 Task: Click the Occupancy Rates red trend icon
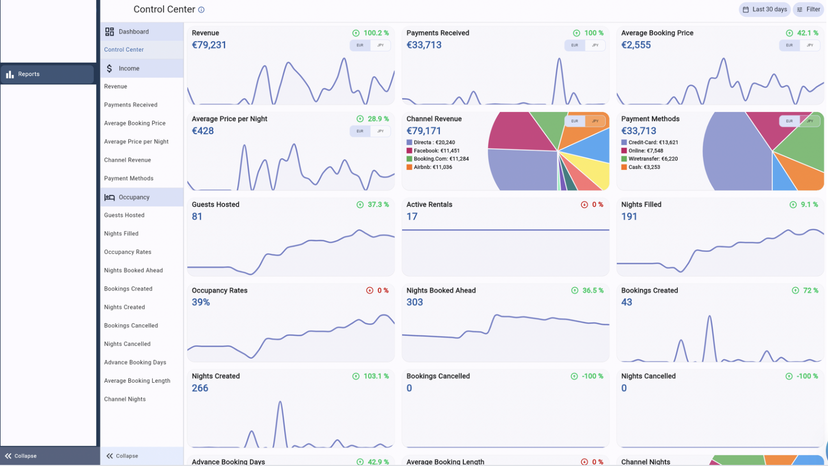pos(370,291)
